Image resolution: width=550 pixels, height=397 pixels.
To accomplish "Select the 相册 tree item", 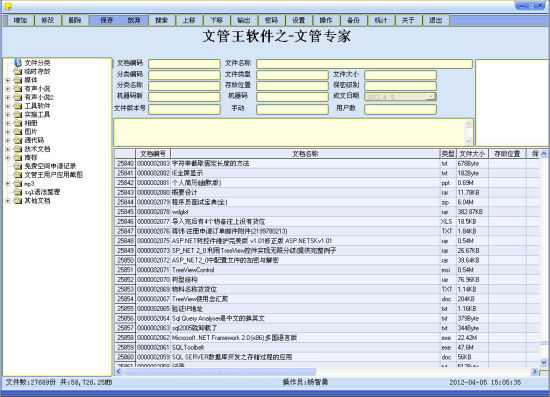I will pos(31,123).
